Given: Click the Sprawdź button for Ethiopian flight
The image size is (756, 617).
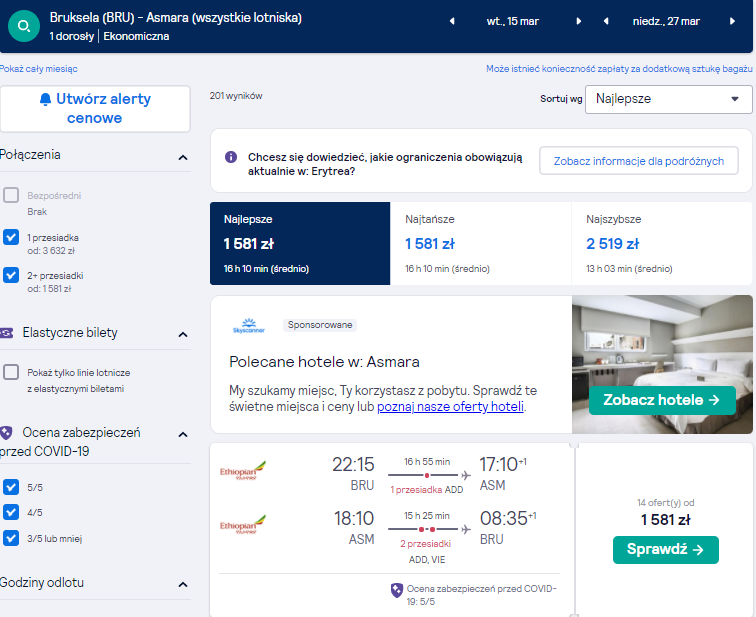Looking at the screenshot, I should click(x=665, y=550).
